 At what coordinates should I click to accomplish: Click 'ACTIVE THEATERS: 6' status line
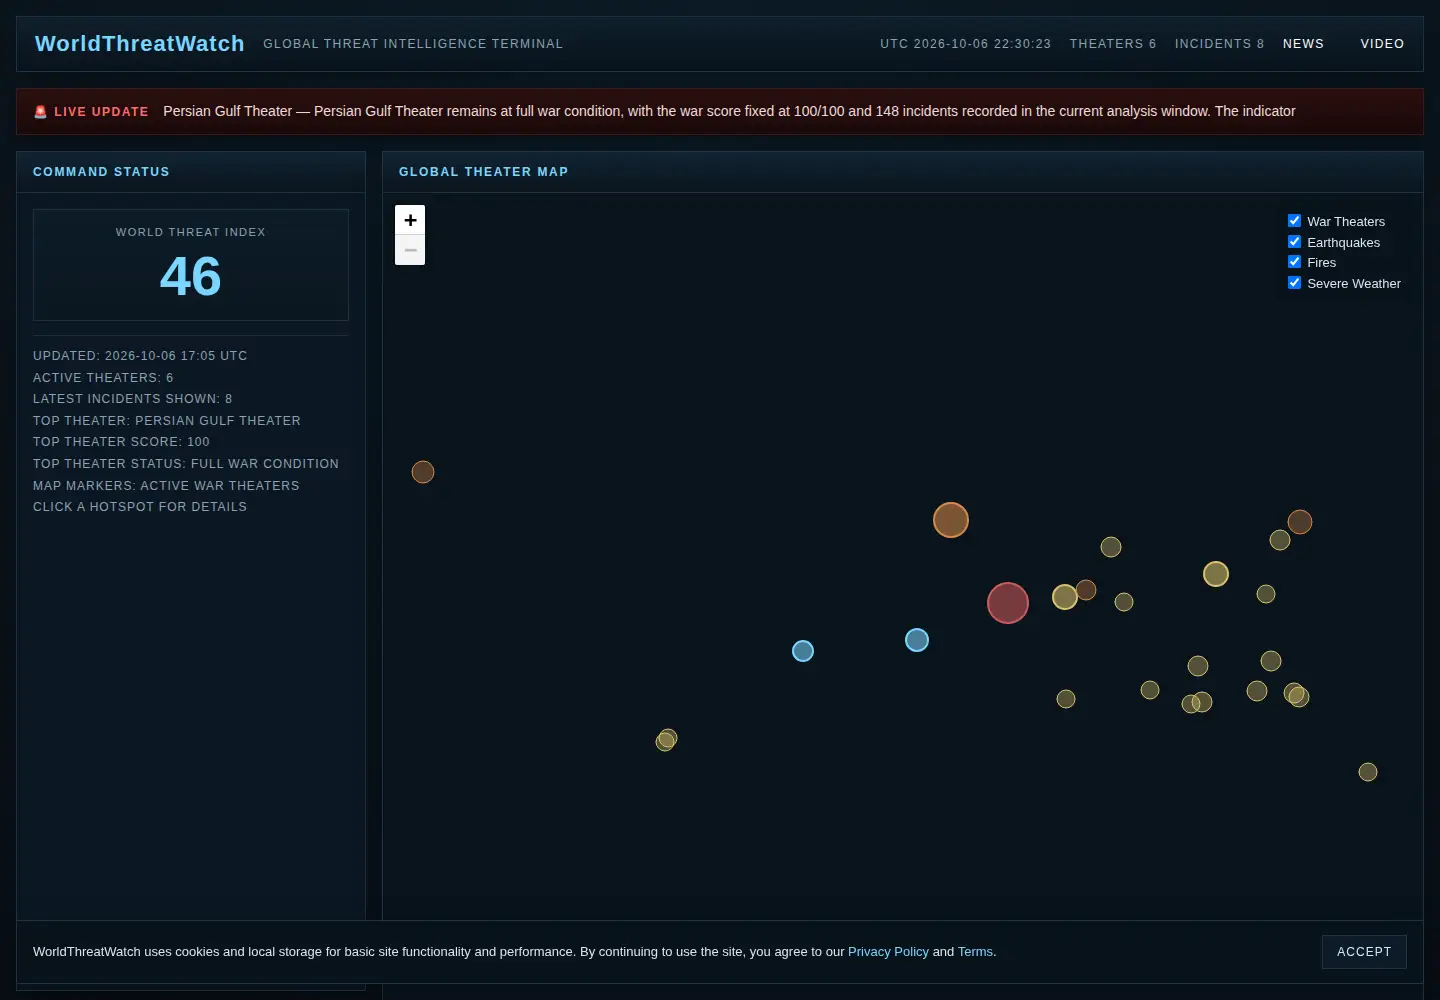pos(103,378)
